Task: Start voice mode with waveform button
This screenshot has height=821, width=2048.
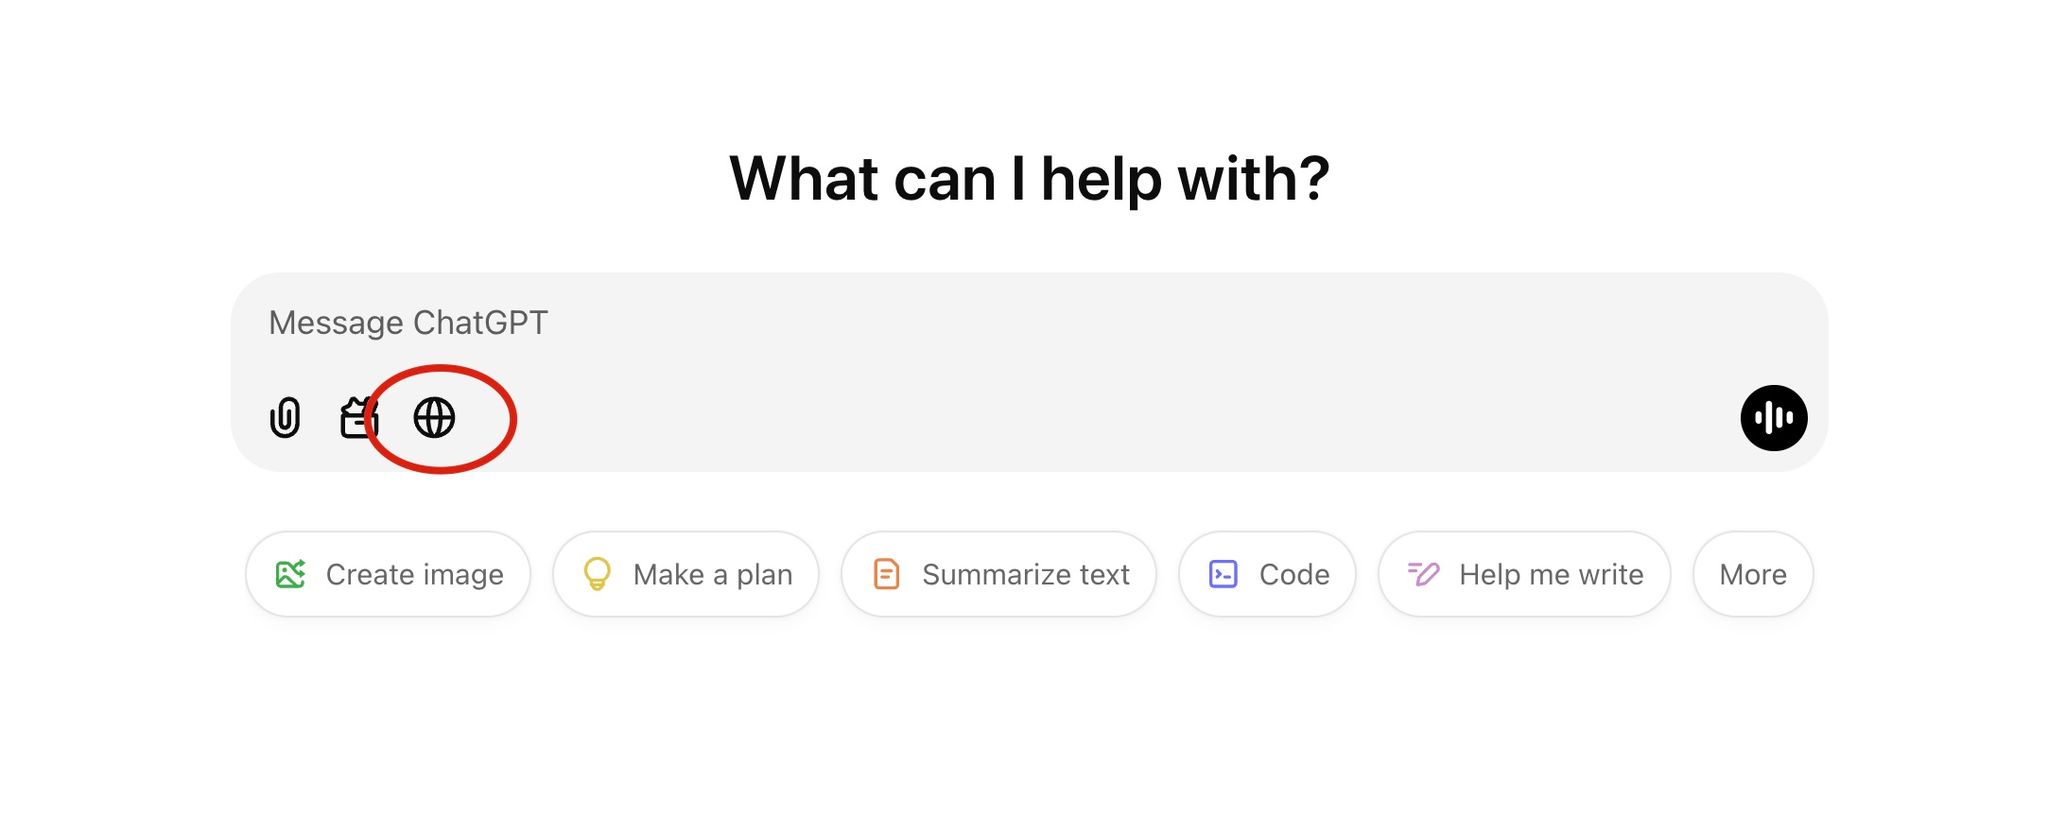Action: tap(1773, 418)
